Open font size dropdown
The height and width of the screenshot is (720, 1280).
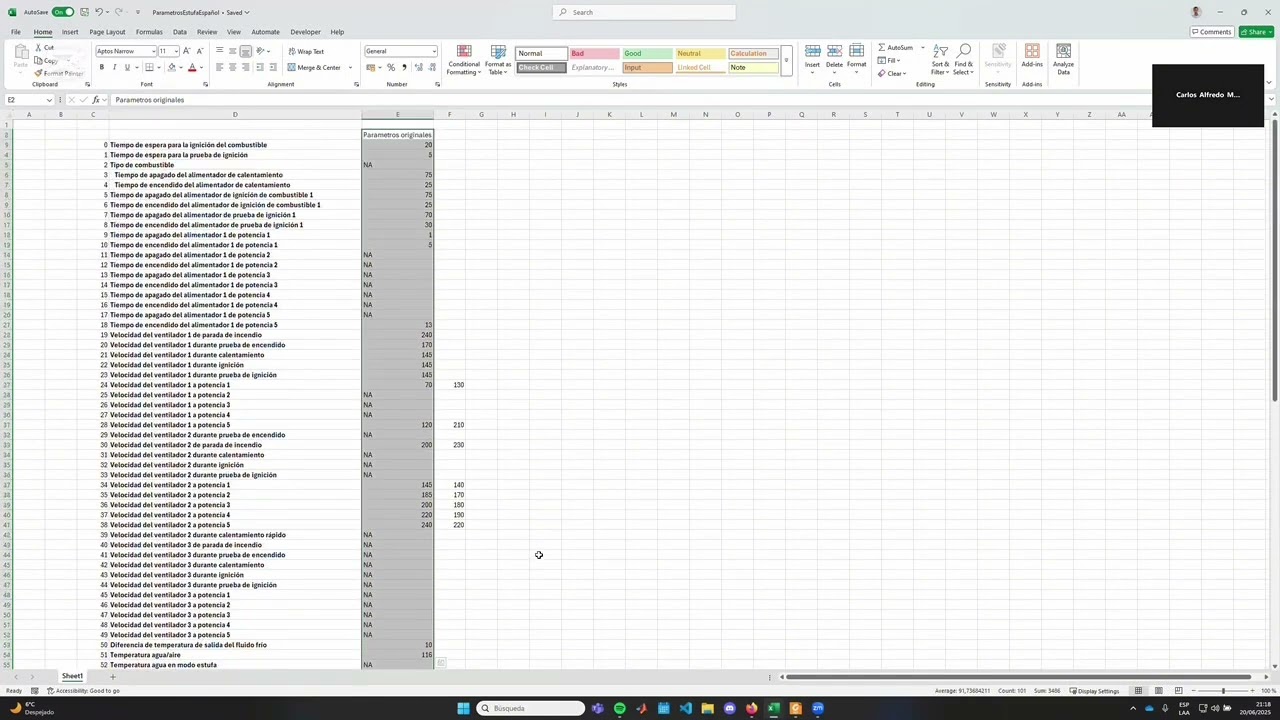(176, 51)
